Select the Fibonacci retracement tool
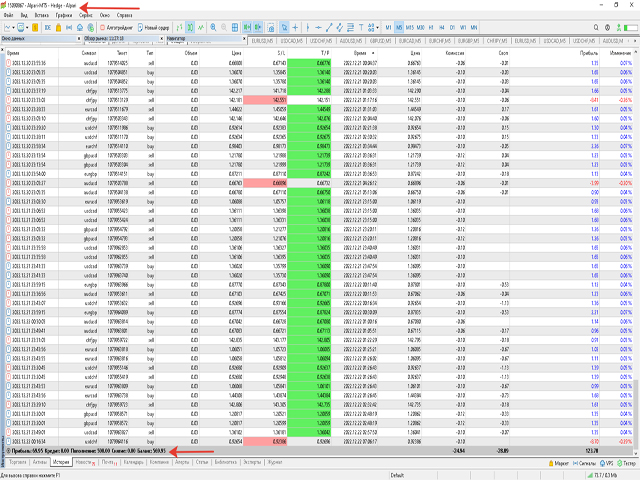 click(350, 27)
